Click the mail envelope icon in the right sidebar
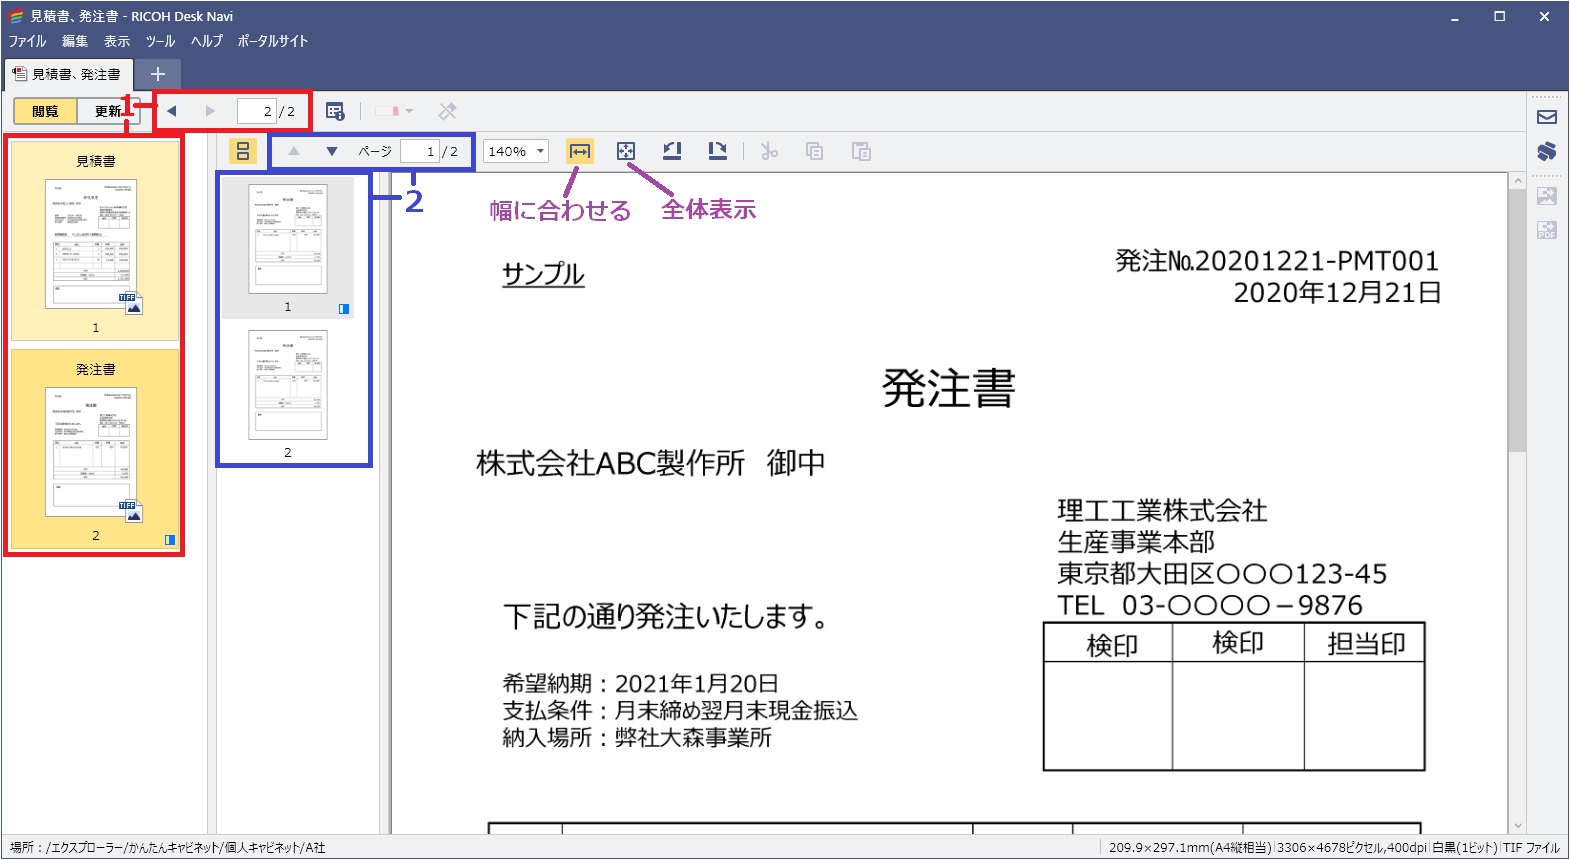1570x860 pixels. (x=1547, y=117)
